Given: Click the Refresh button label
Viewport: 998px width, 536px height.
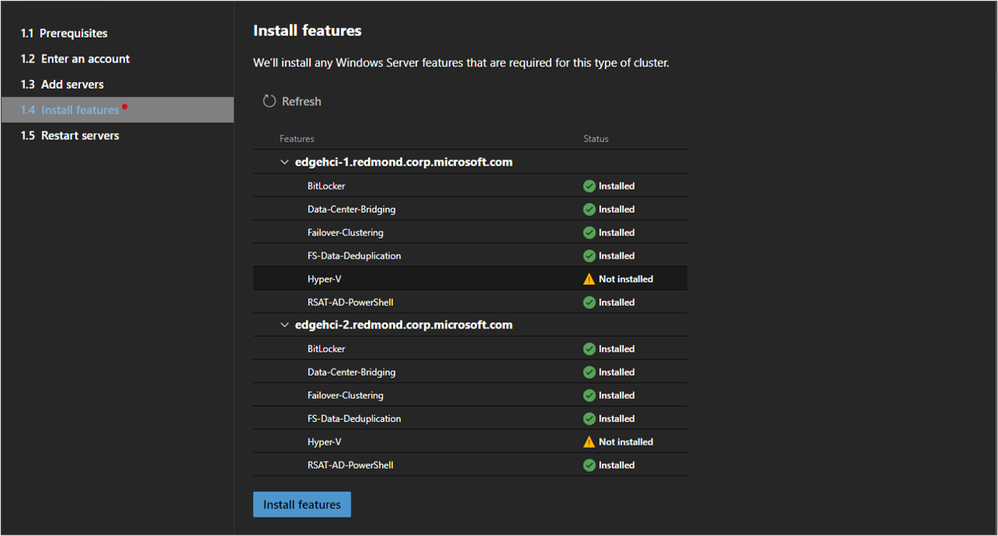Looking at the screenshot, I should click(301, 101).
